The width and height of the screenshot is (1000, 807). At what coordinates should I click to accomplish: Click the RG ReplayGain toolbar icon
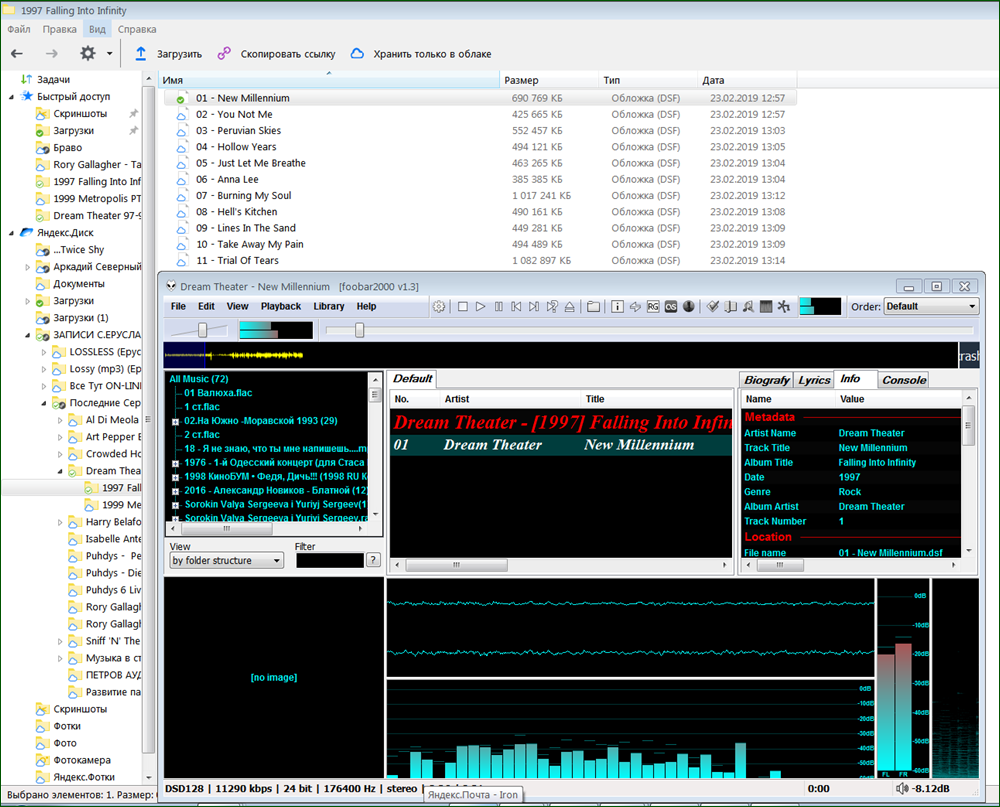(x=653, y=307)
